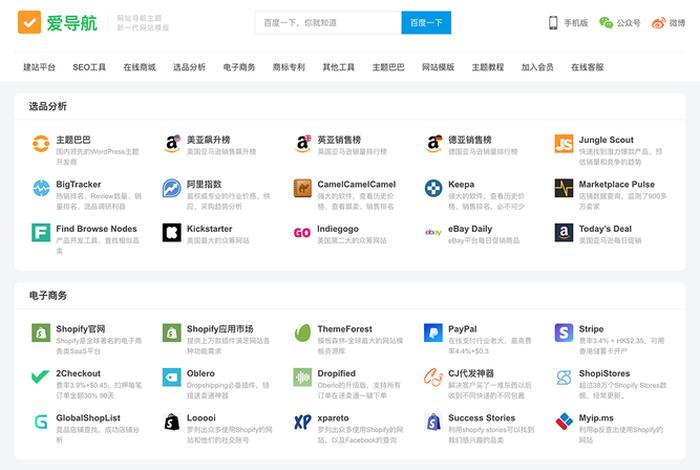This screenshot has height=470, width=700.
Task: Click the 电子商务 section heading
Action: click(x=48, y=295)
